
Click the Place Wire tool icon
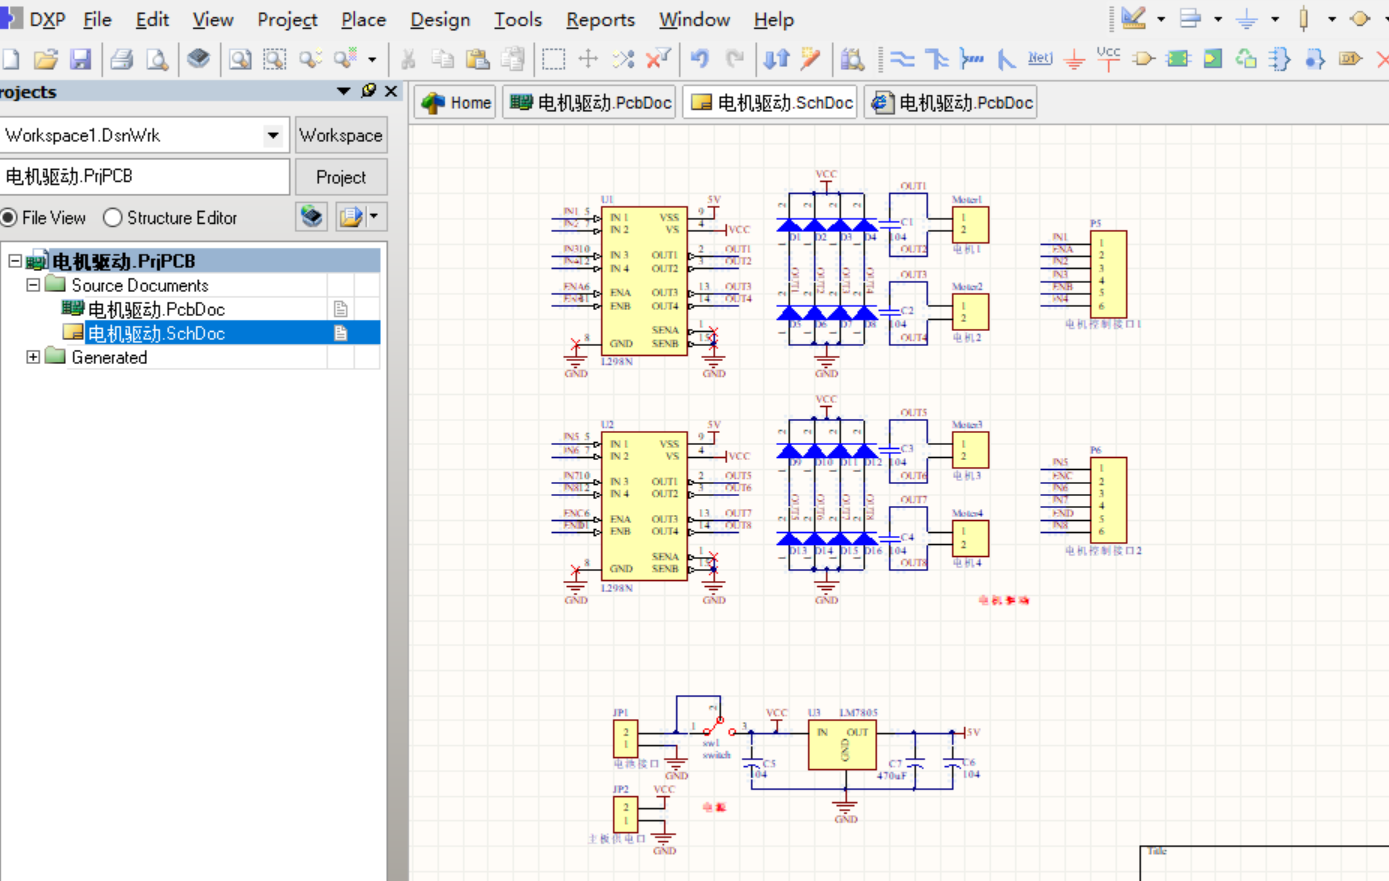(902, 60)
